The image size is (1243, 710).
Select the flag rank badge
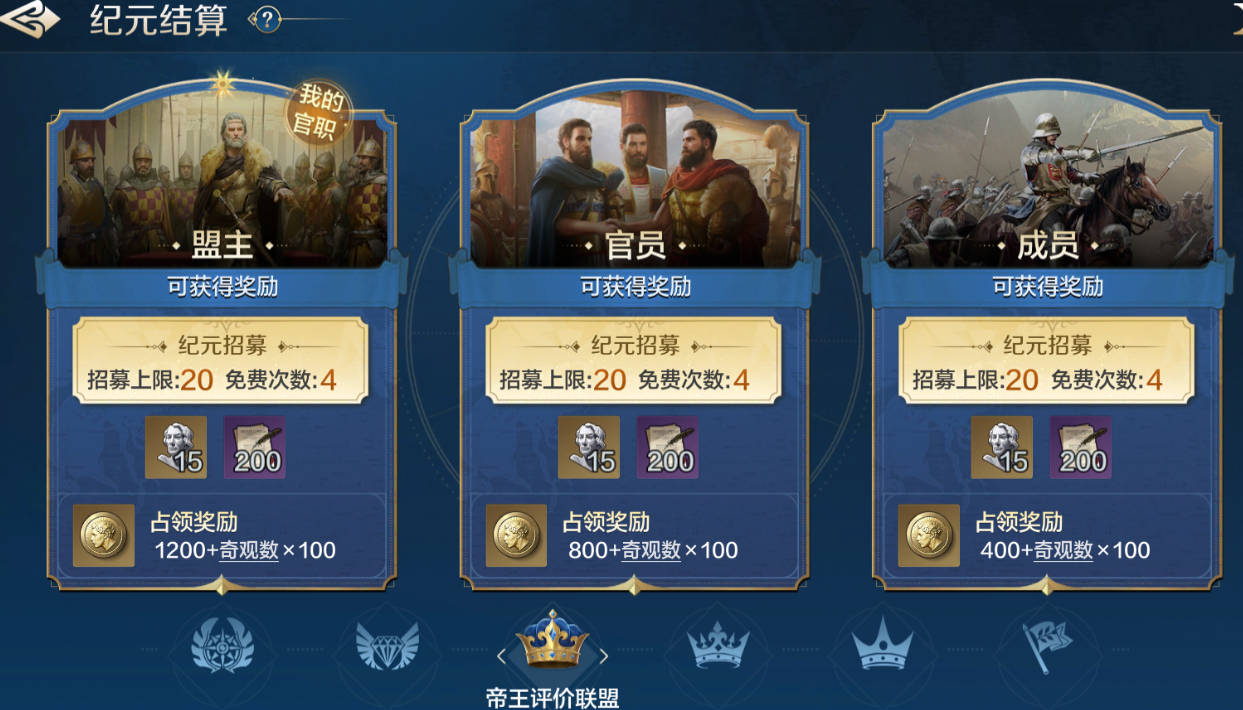tap(1048, 645)
